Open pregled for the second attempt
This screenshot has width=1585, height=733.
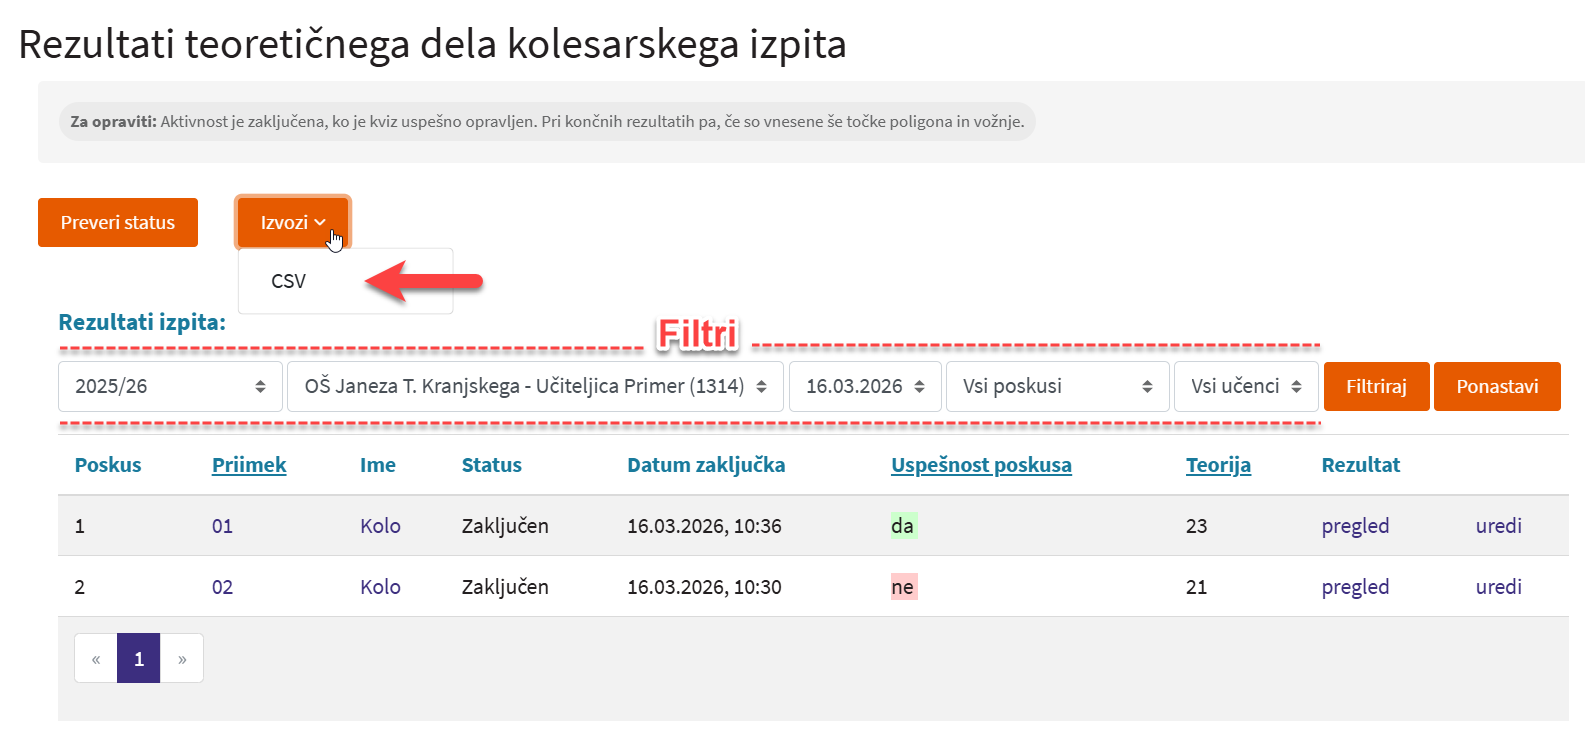[x=1355, y=587]
